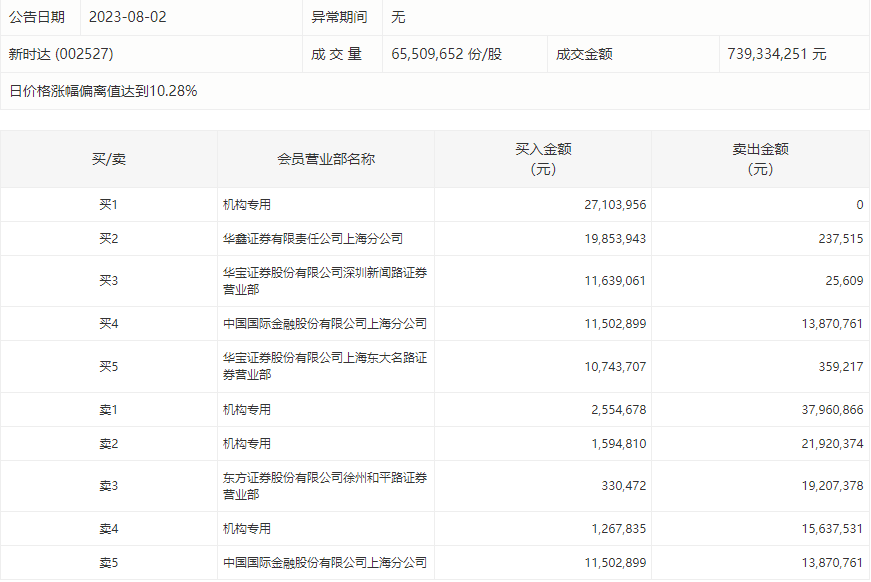
Task: Click the 会员营业部名称 column header
Action: click(x=326, y=159)
